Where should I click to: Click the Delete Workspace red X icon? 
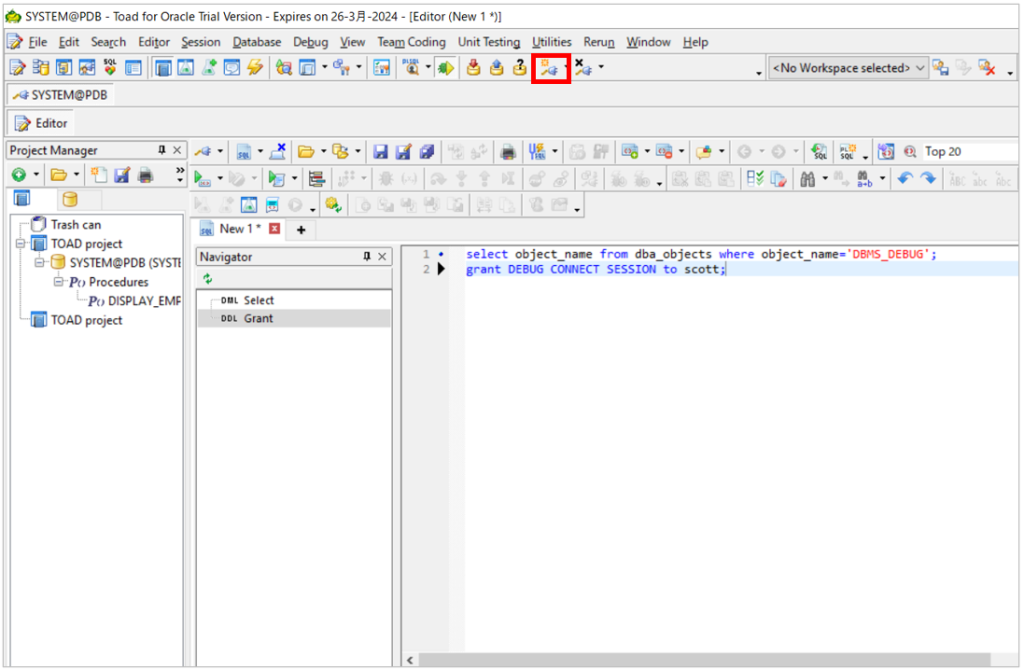point(987,67)
